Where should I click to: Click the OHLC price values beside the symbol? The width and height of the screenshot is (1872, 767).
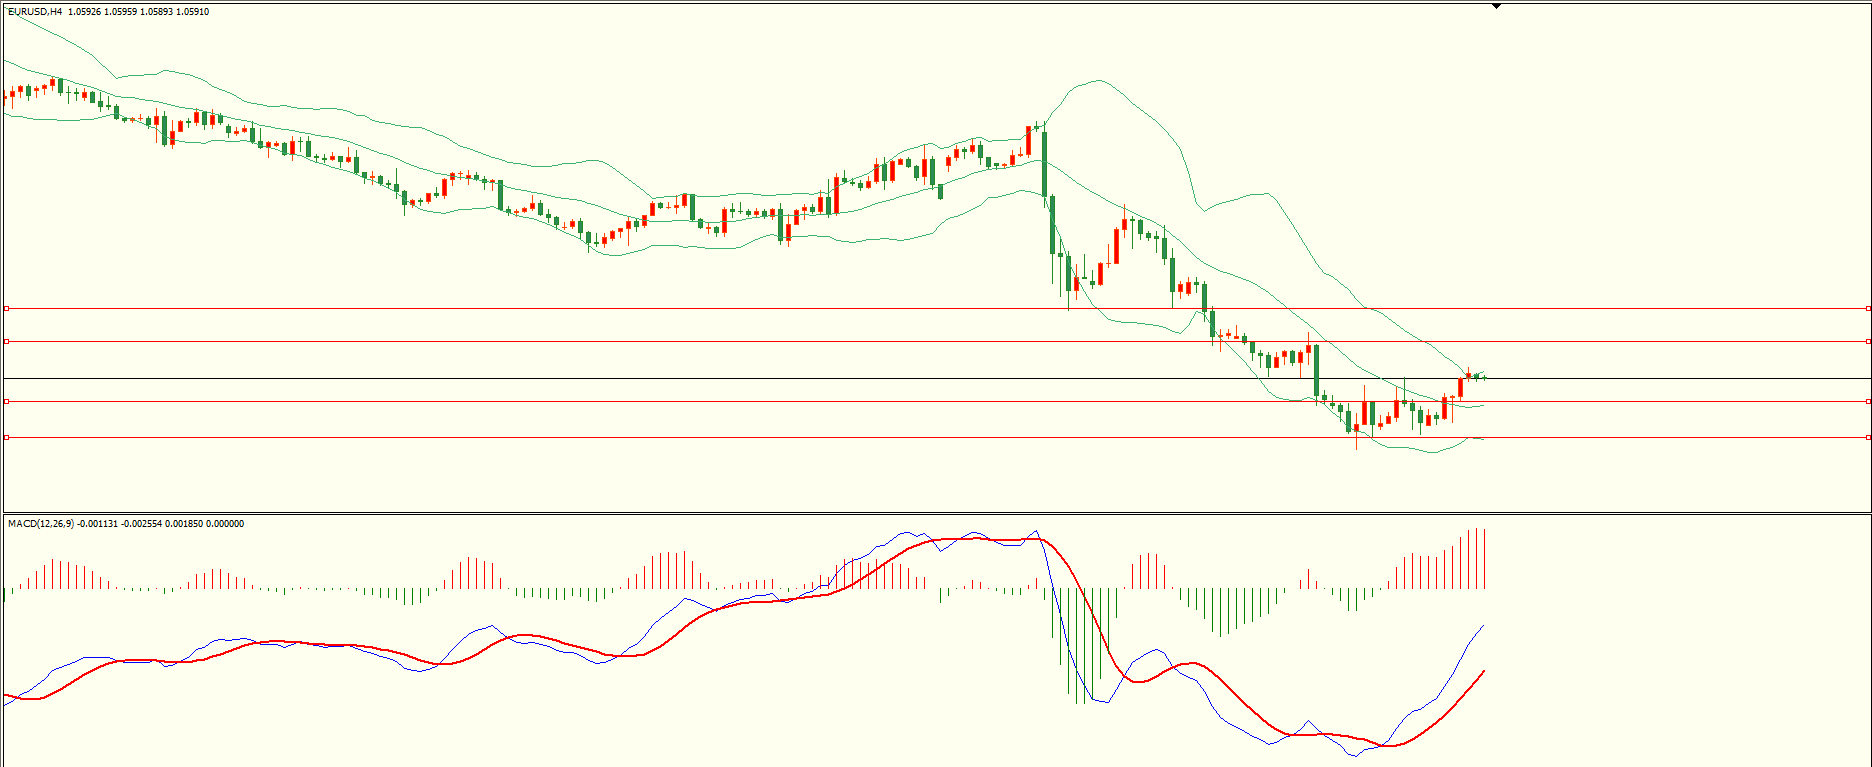pyautogui.click(x=139, y=12)
